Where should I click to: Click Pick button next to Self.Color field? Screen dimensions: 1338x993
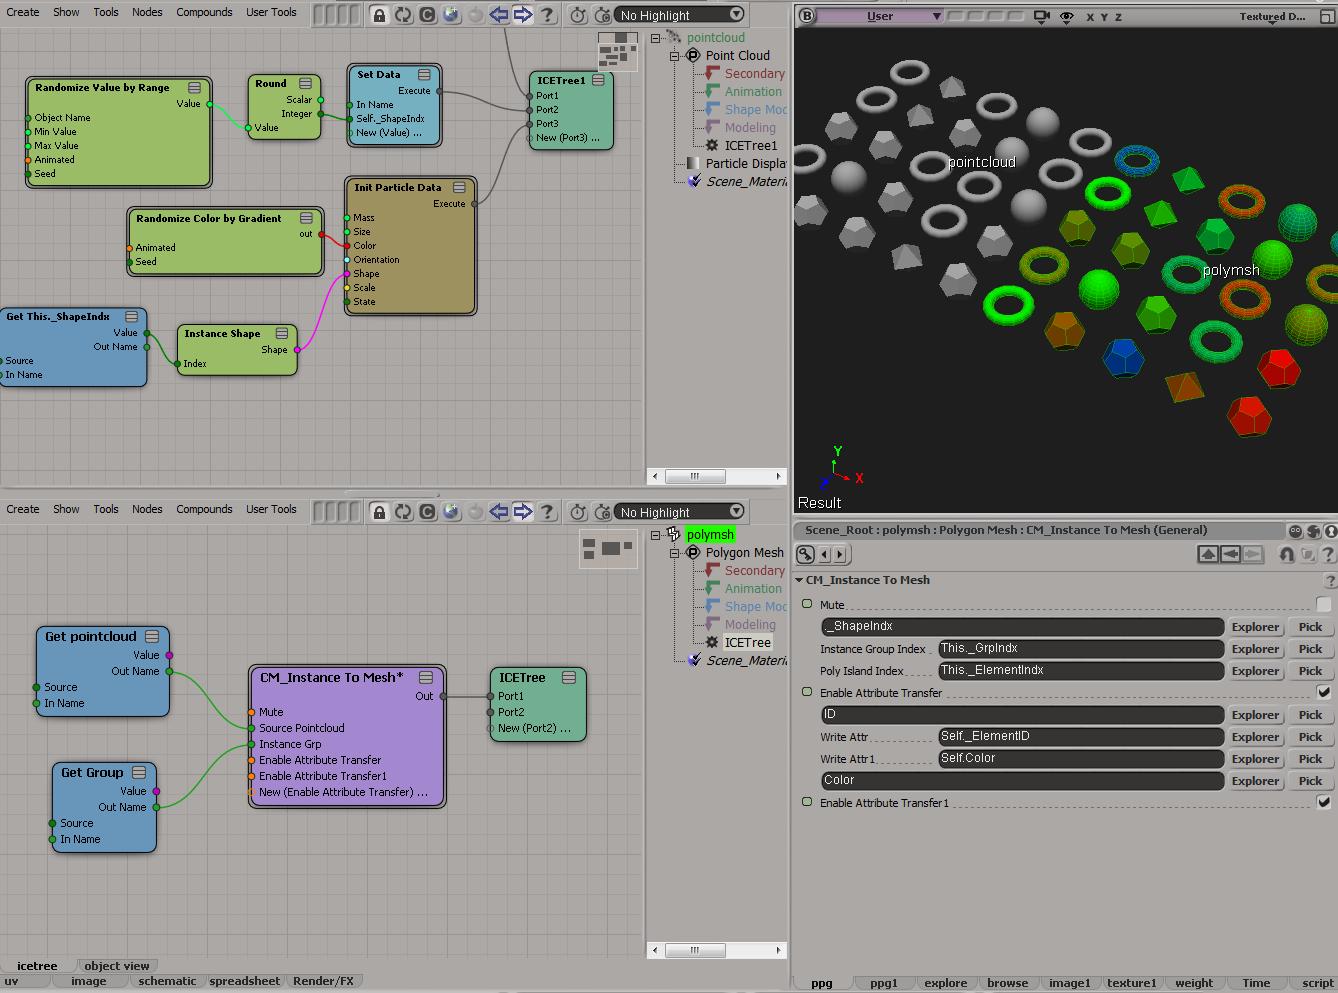(1310, 759)
